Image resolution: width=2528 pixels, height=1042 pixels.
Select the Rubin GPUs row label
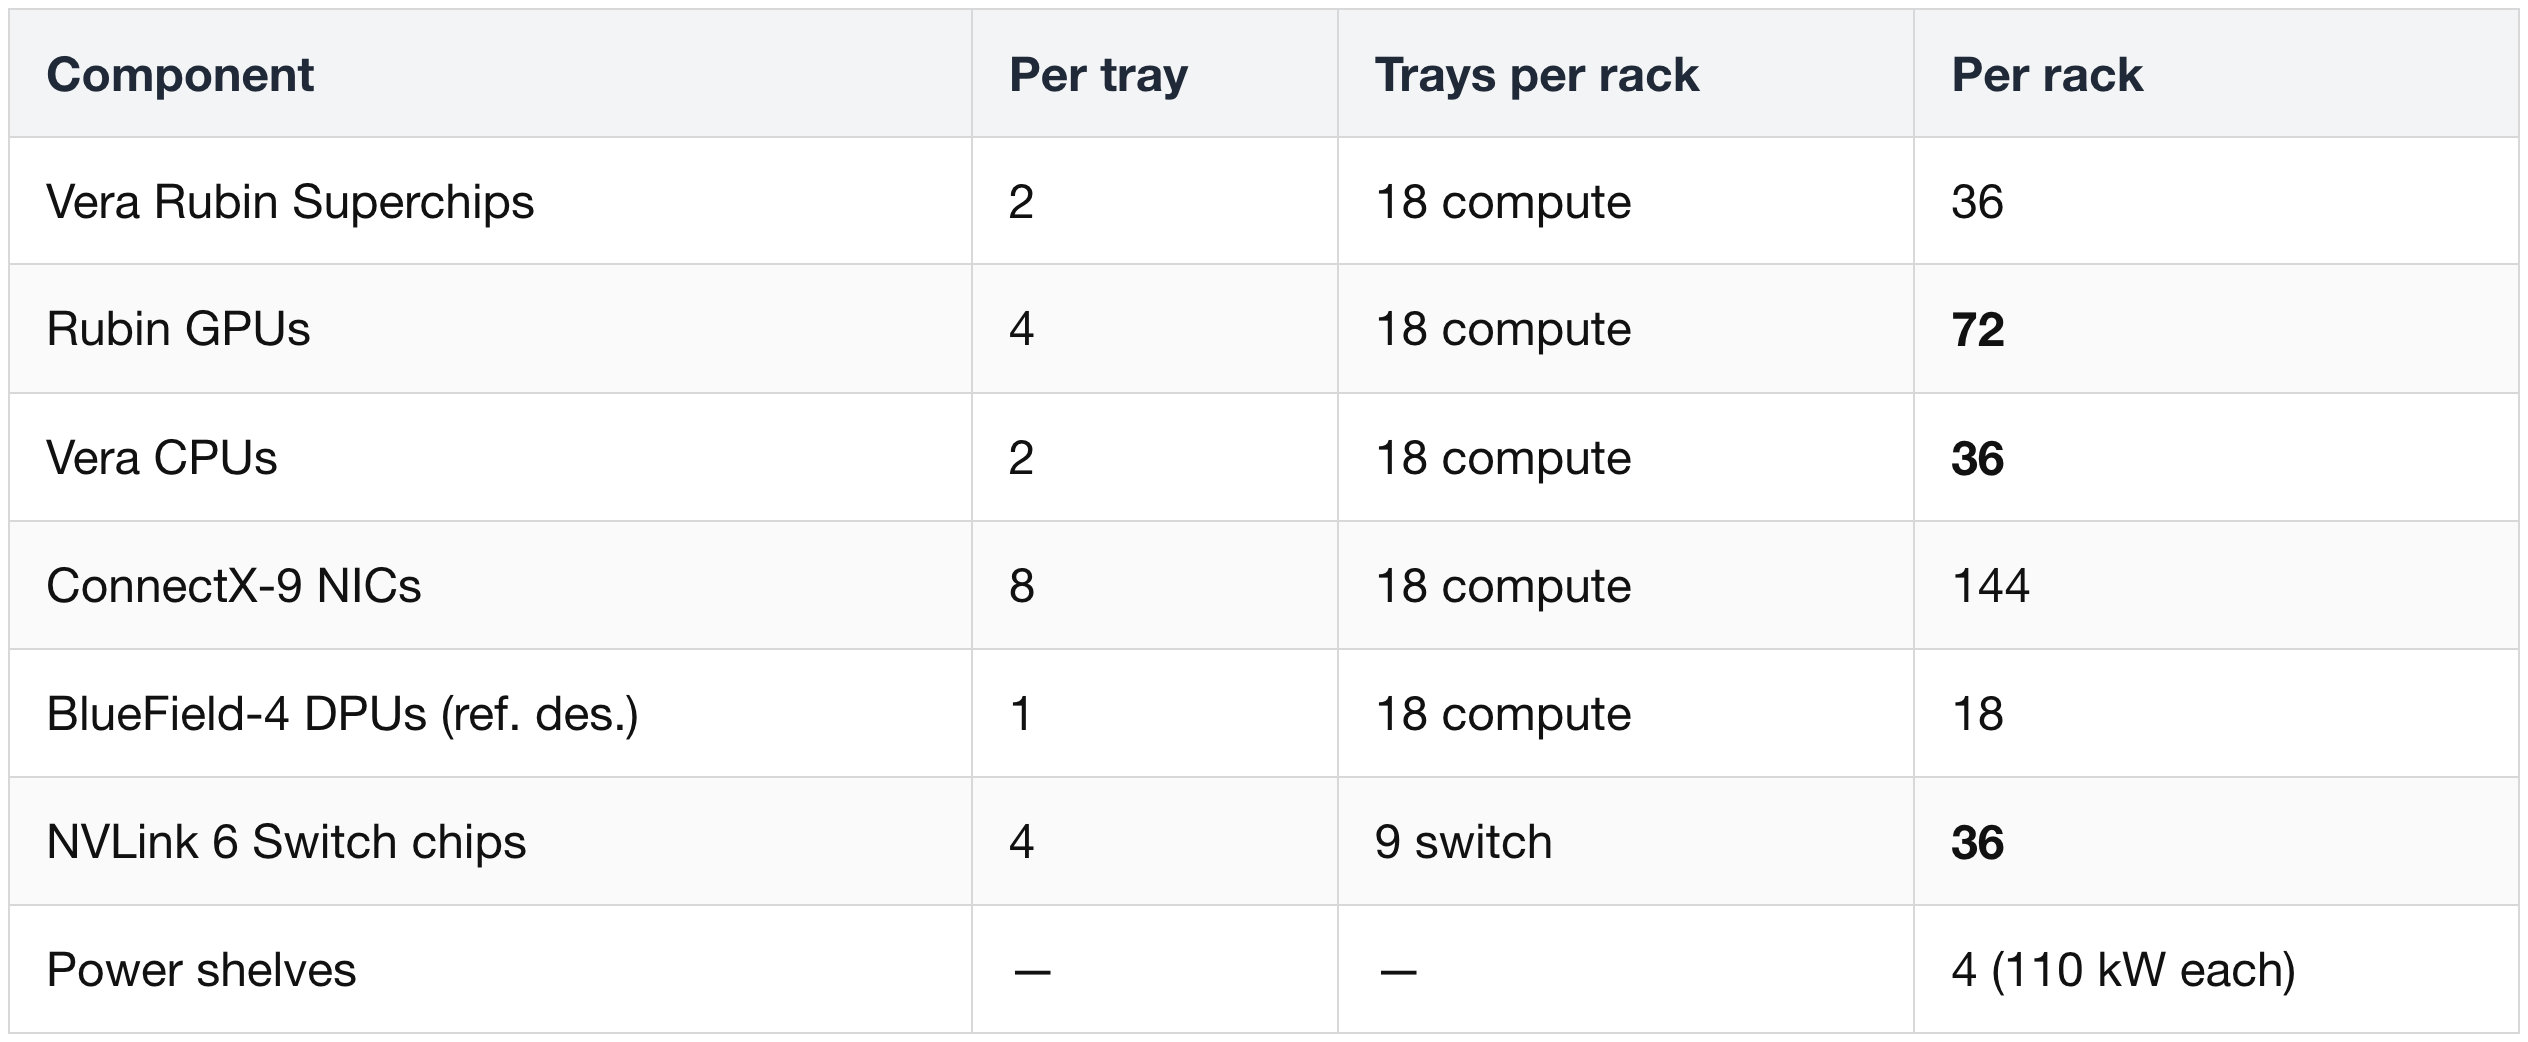tap(178, 329)
